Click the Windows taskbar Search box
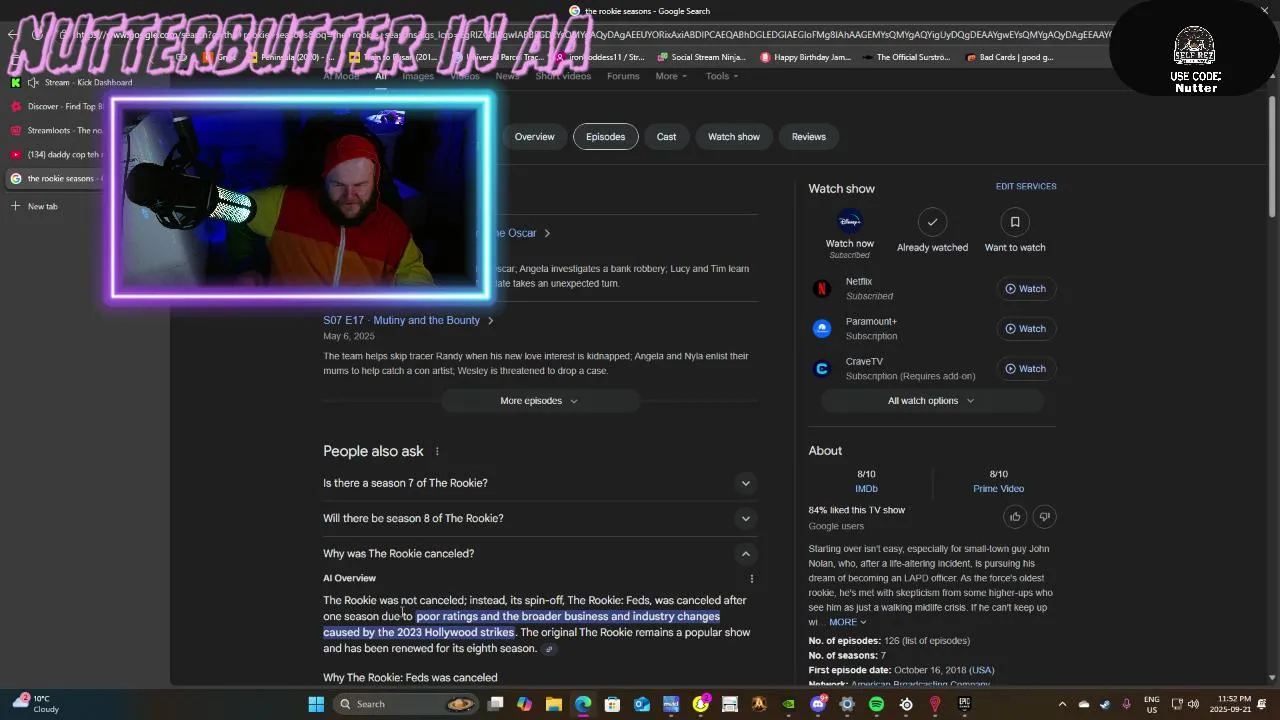Screen dimensions: 1280x720 tap(405, 704)
